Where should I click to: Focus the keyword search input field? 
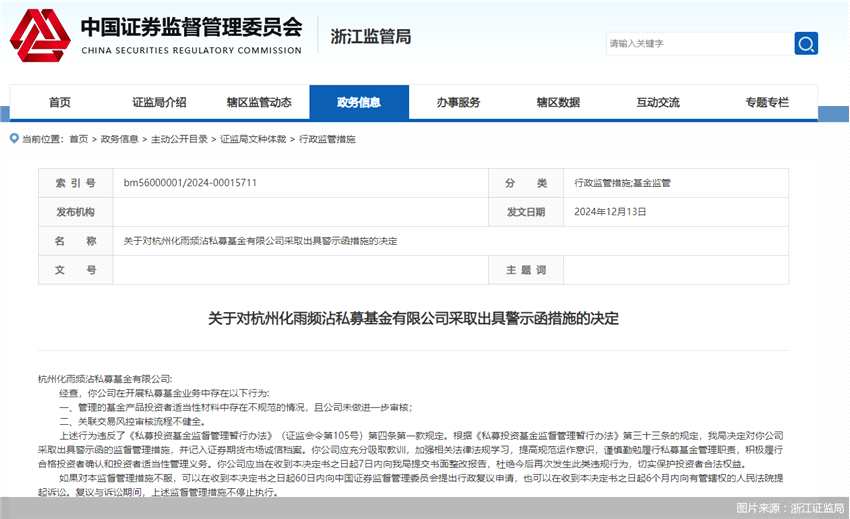(699, 43)
